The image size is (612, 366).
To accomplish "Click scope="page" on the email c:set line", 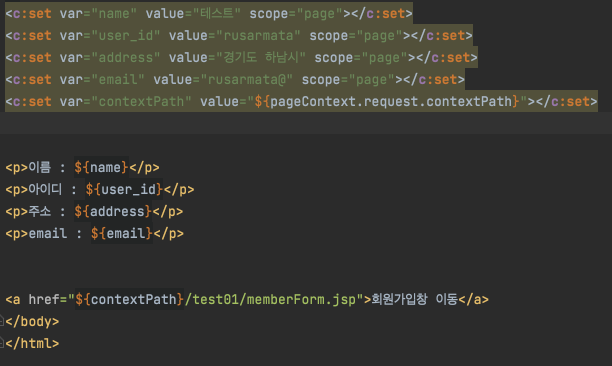I will [348, 80].
